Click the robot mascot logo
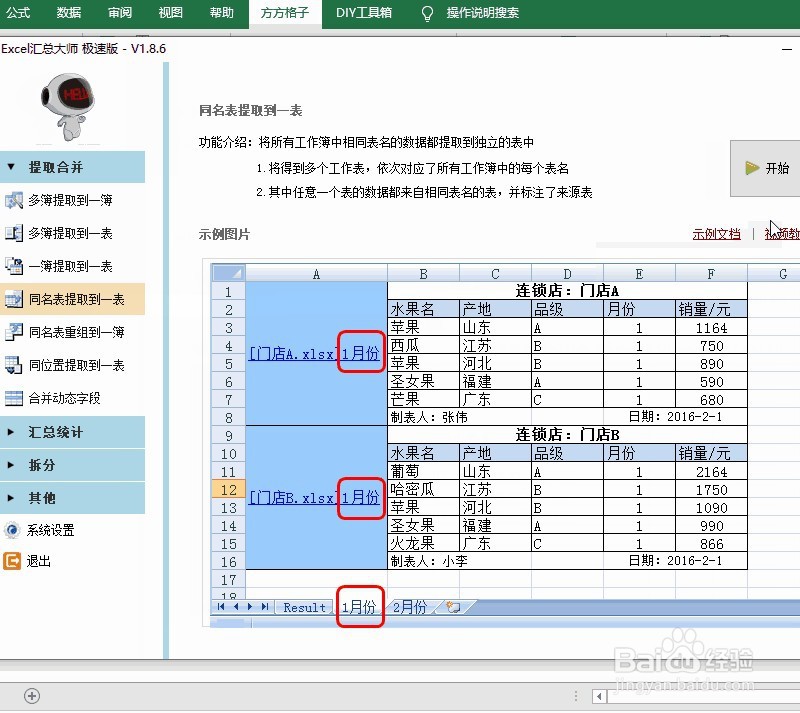Viewport: 800px width, 713px height. (x=68, y=107)
